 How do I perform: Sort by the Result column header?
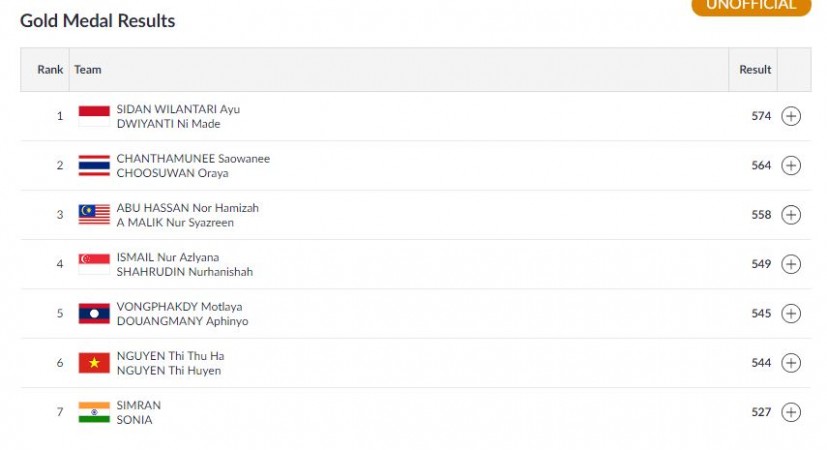(755, 70)
